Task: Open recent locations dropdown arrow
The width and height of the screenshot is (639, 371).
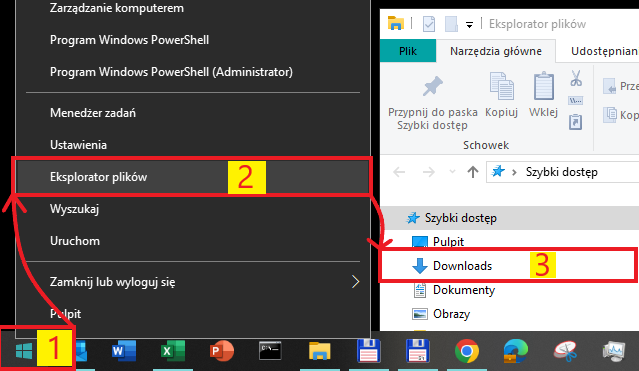Action: [x=452, y=172]
